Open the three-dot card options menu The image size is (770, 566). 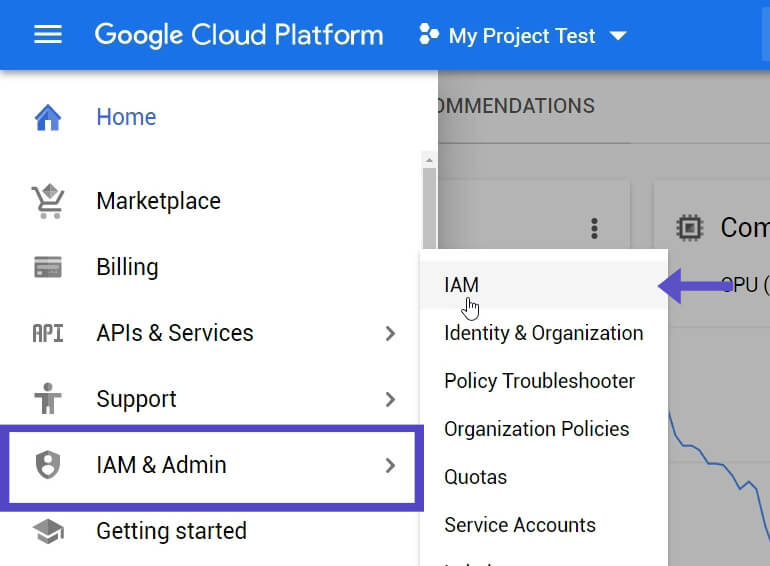tap(594, 228)
